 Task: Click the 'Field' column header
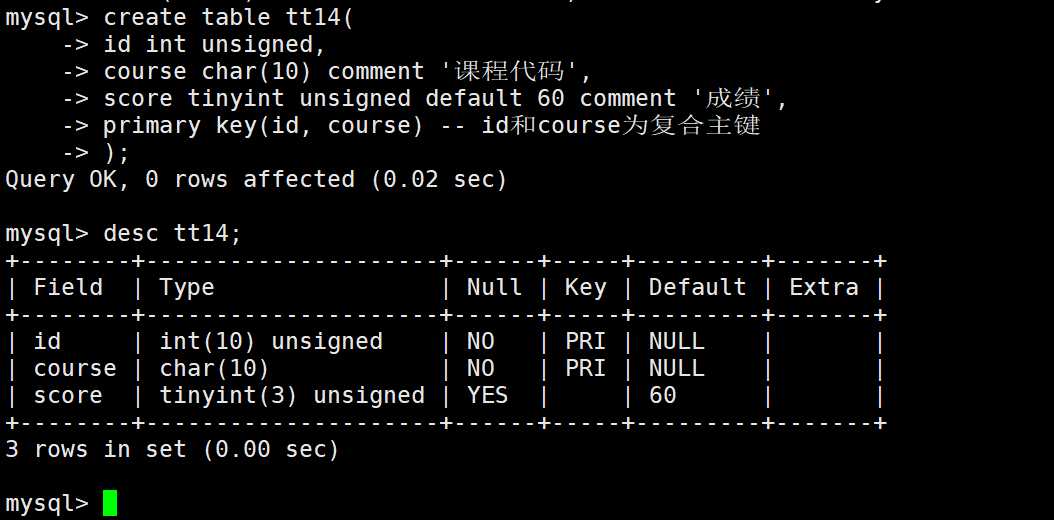(68, 288)
